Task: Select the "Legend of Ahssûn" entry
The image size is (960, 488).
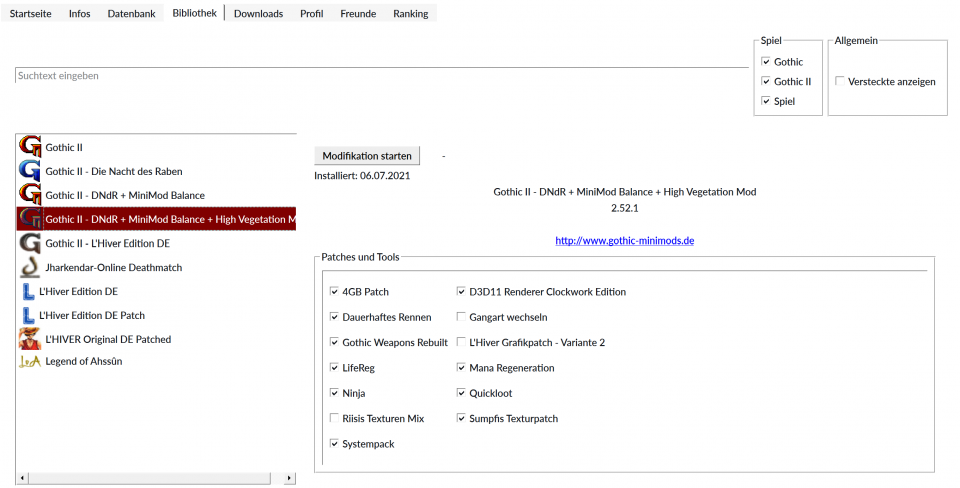Action: pos(156,361)
